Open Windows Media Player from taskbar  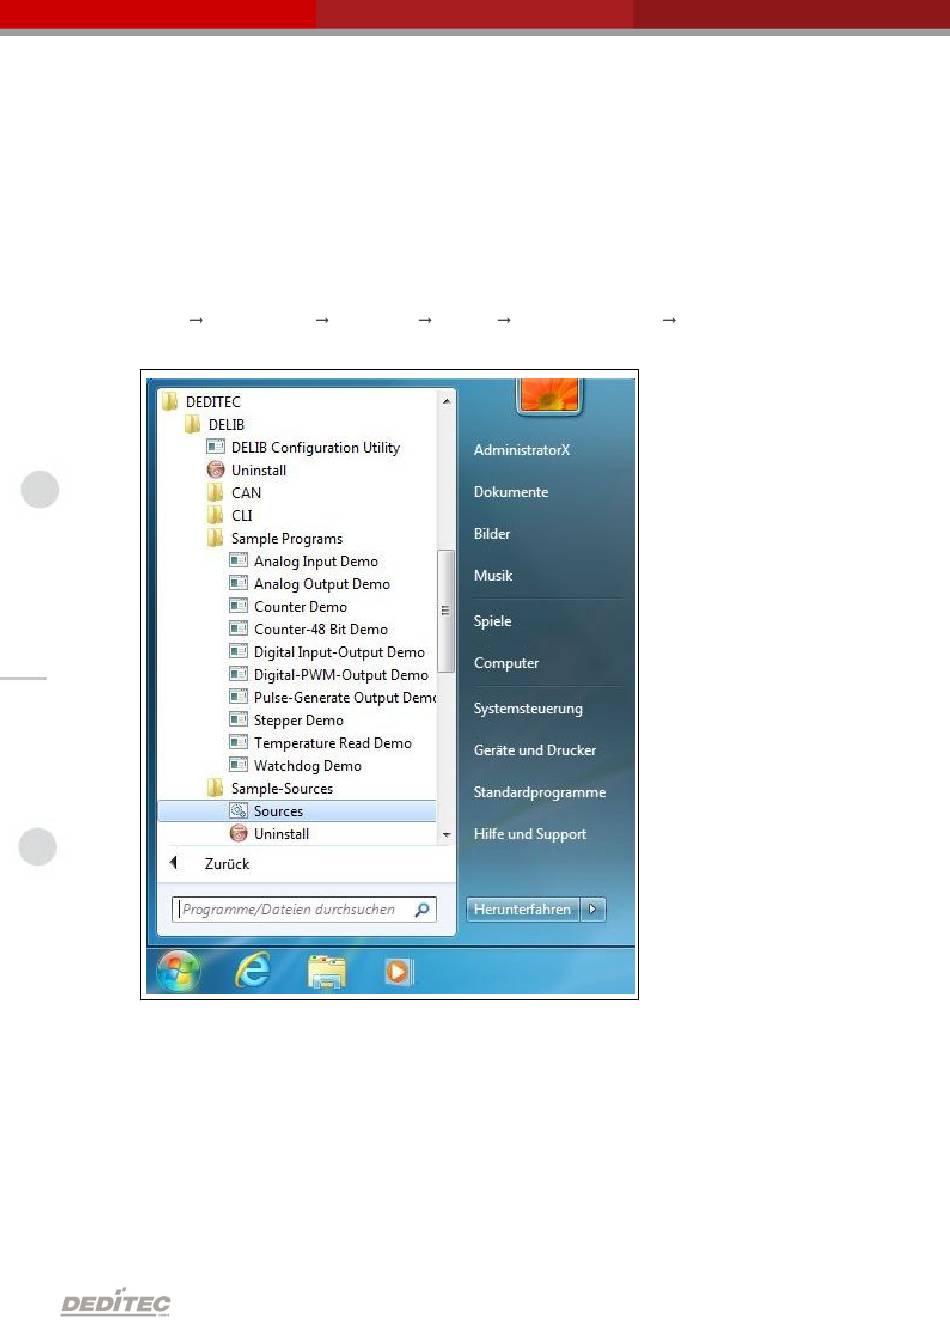(x=398, y=971)
